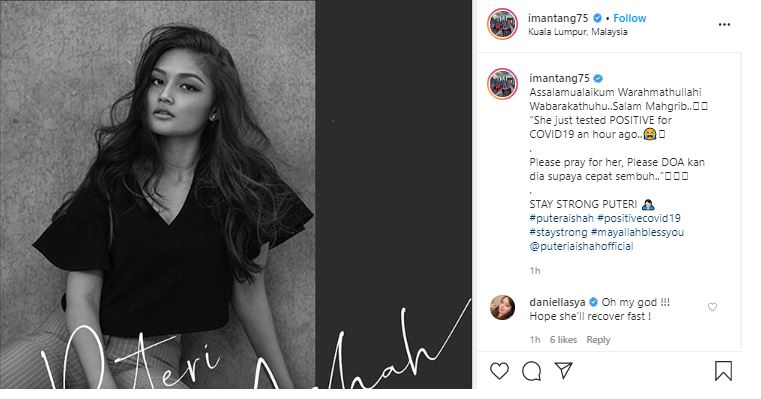Open the #puteraishah hashtag
Screen dimensions: 761x399
coord(562,218)
